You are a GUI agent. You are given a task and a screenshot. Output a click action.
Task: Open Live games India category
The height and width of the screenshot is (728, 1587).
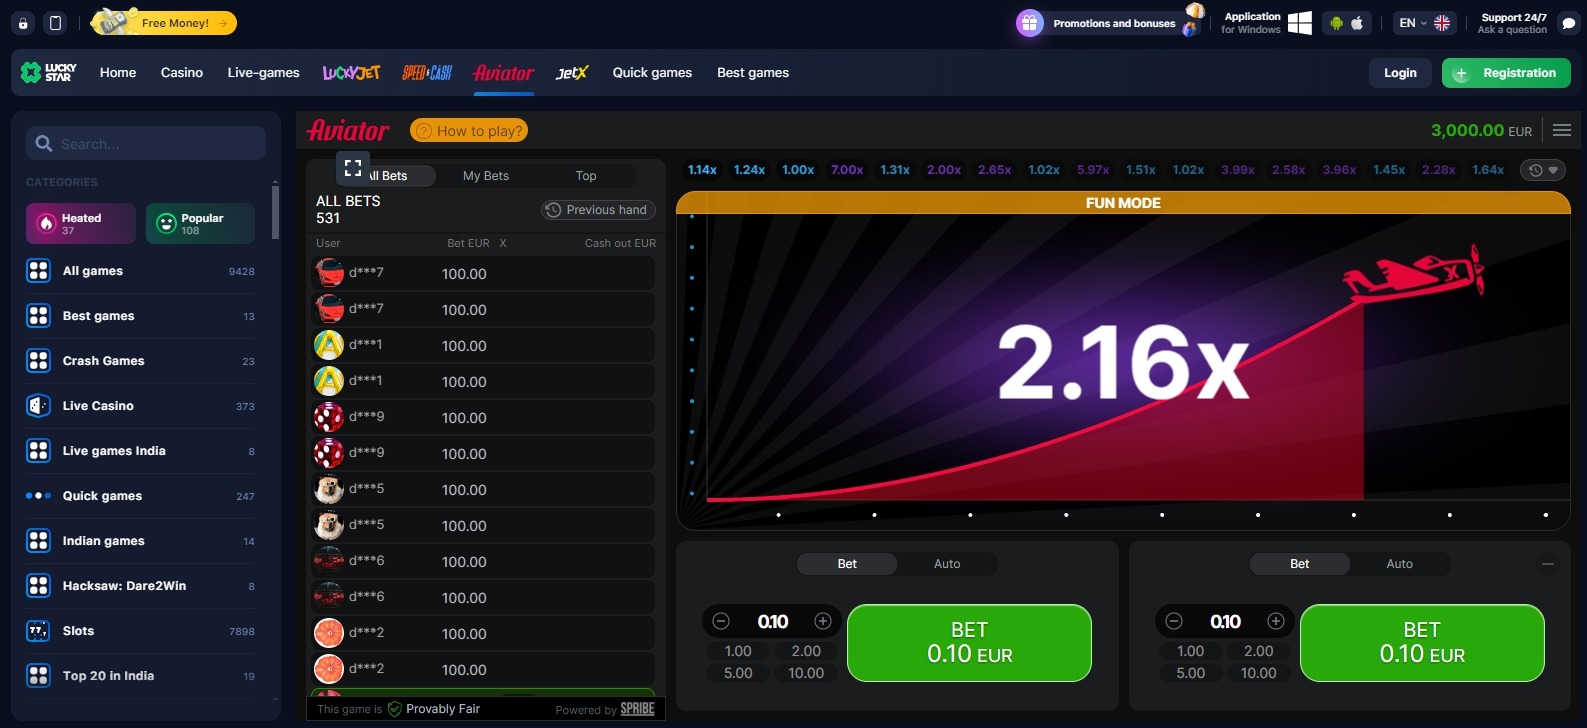tap(140, 451)
